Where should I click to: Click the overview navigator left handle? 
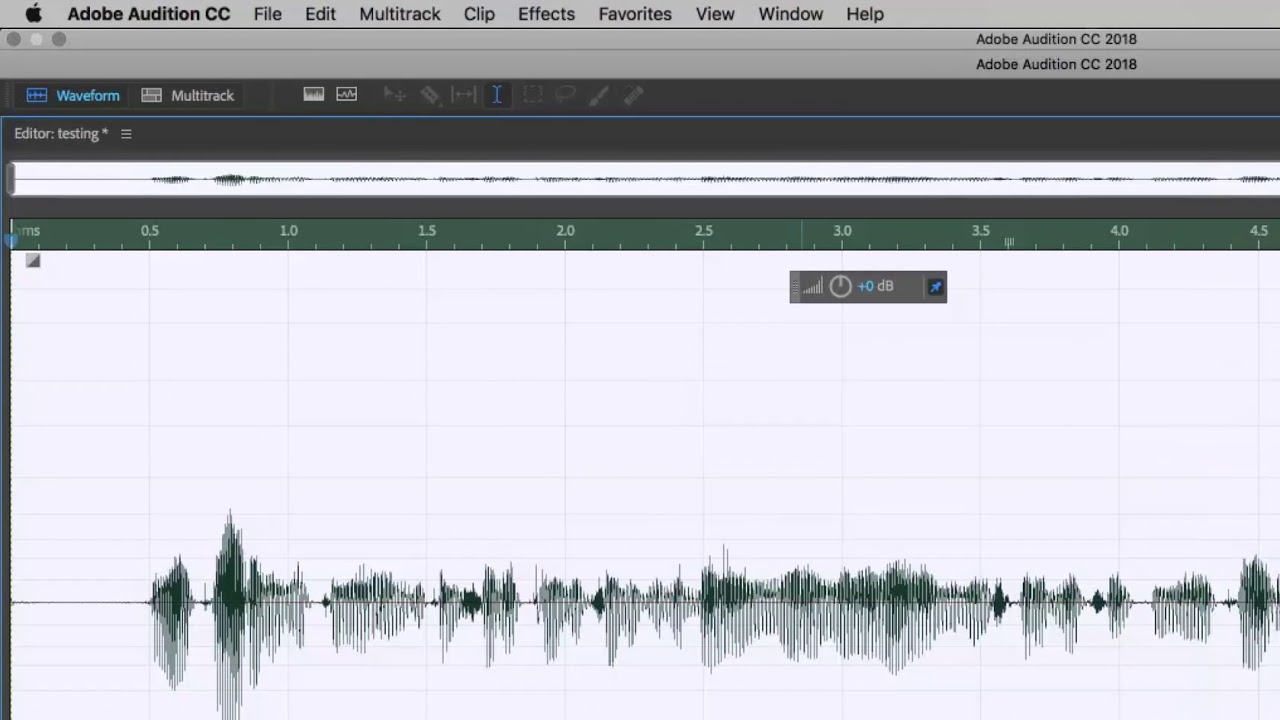[x=11, y=179]
